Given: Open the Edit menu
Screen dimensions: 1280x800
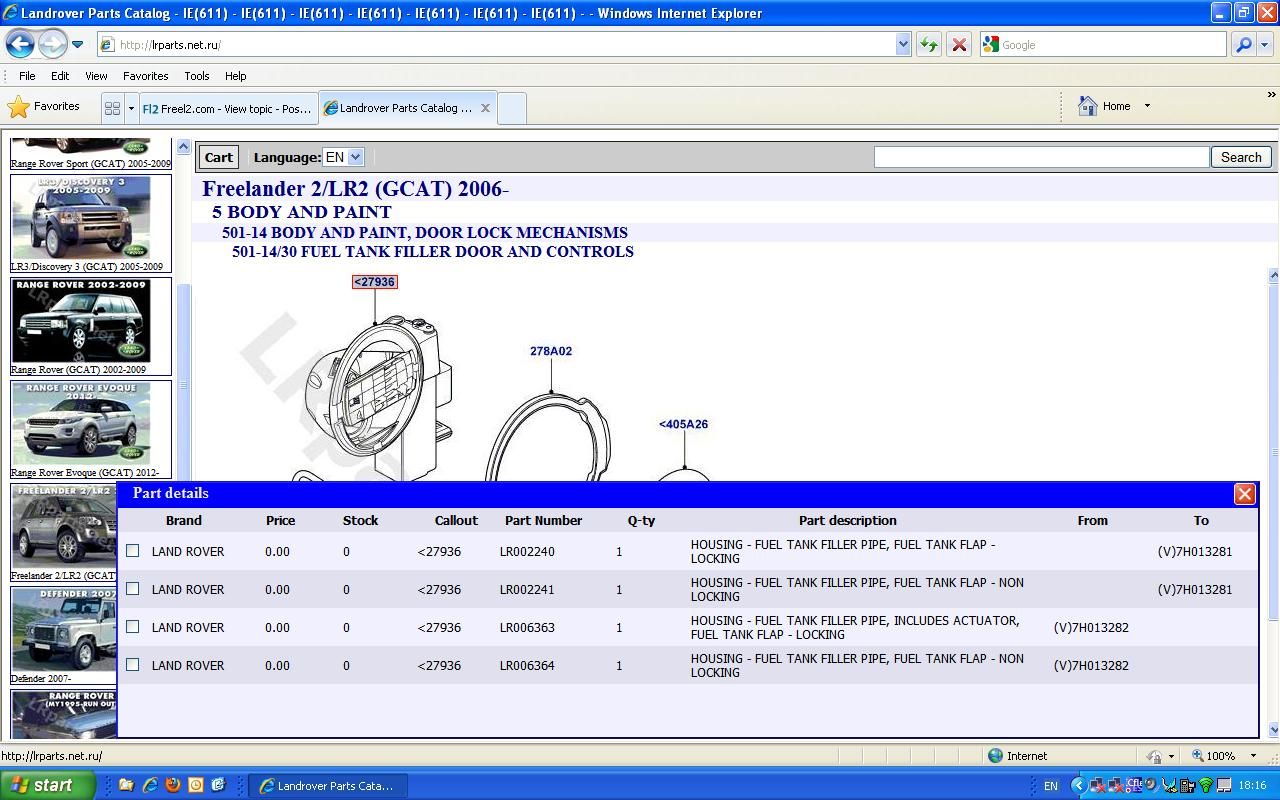Looking at the screenshot, I should [60, 76].
